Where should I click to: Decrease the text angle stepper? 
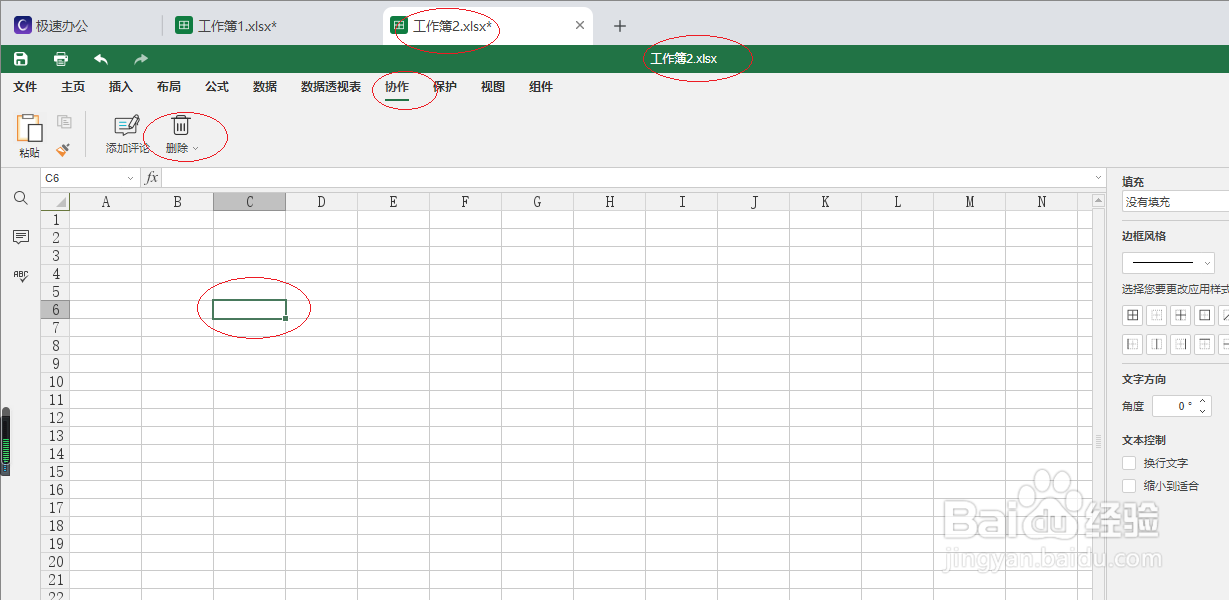pyautogui.click(x=1203, y=411)
